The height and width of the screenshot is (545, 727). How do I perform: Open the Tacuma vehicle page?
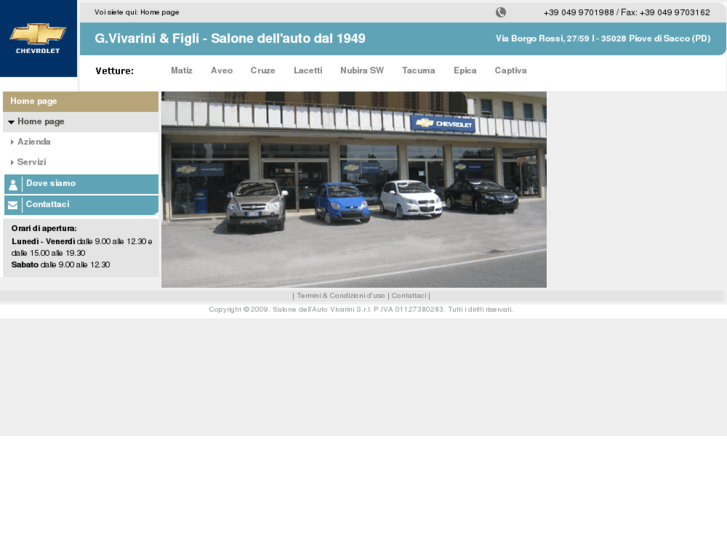(x=419, y=71)
